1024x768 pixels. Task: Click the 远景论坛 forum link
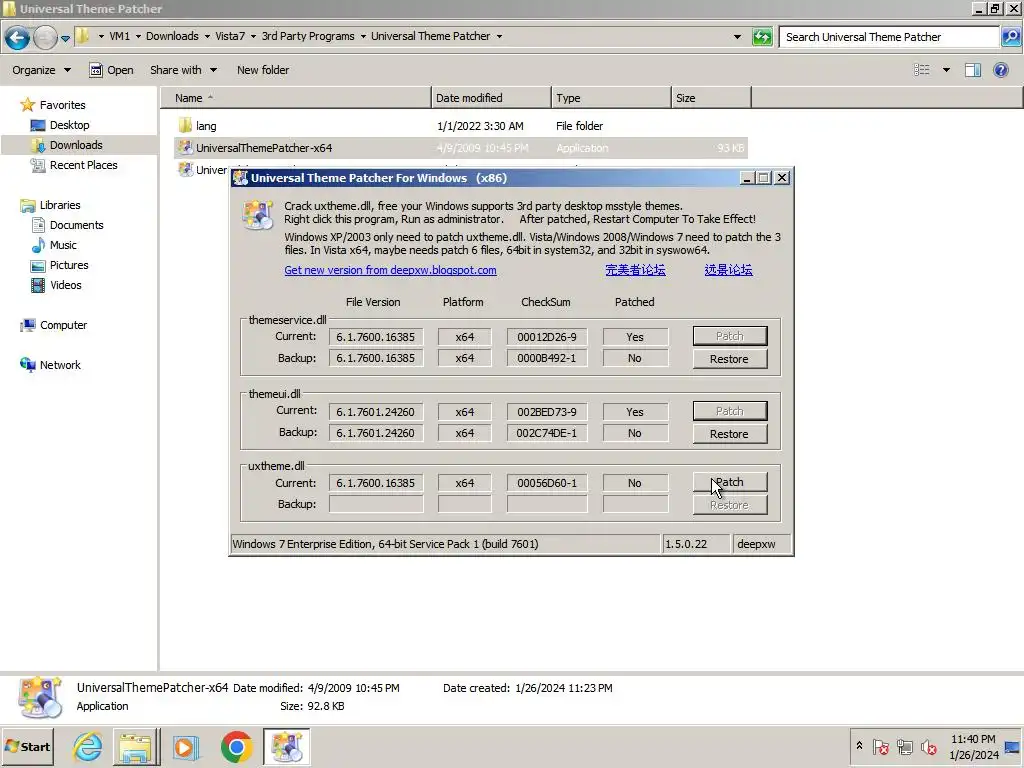(x=728, y=270)
